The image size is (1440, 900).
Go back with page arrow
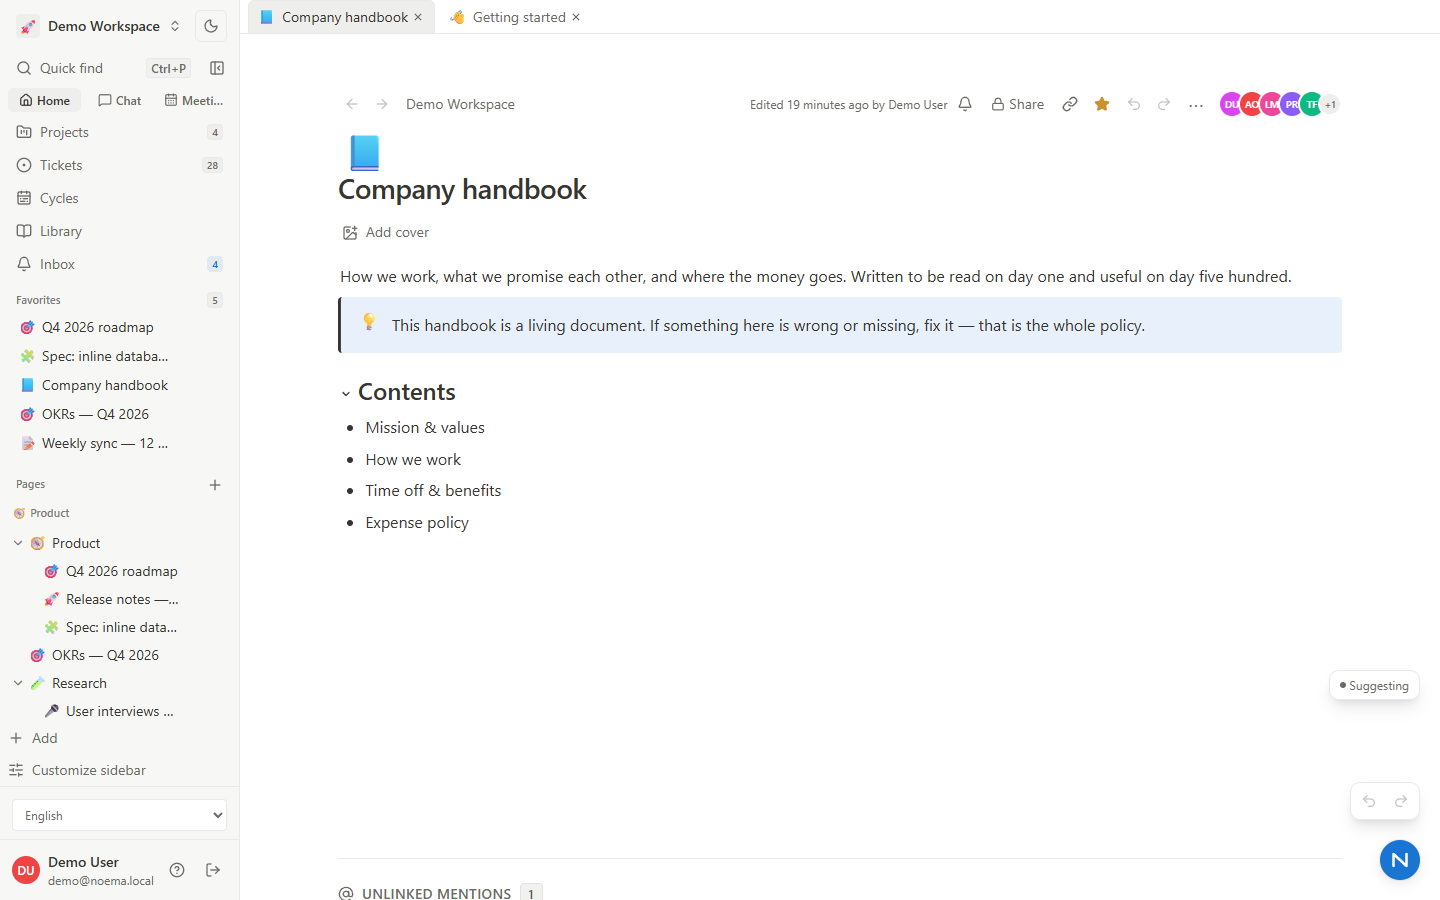point(352,104)
